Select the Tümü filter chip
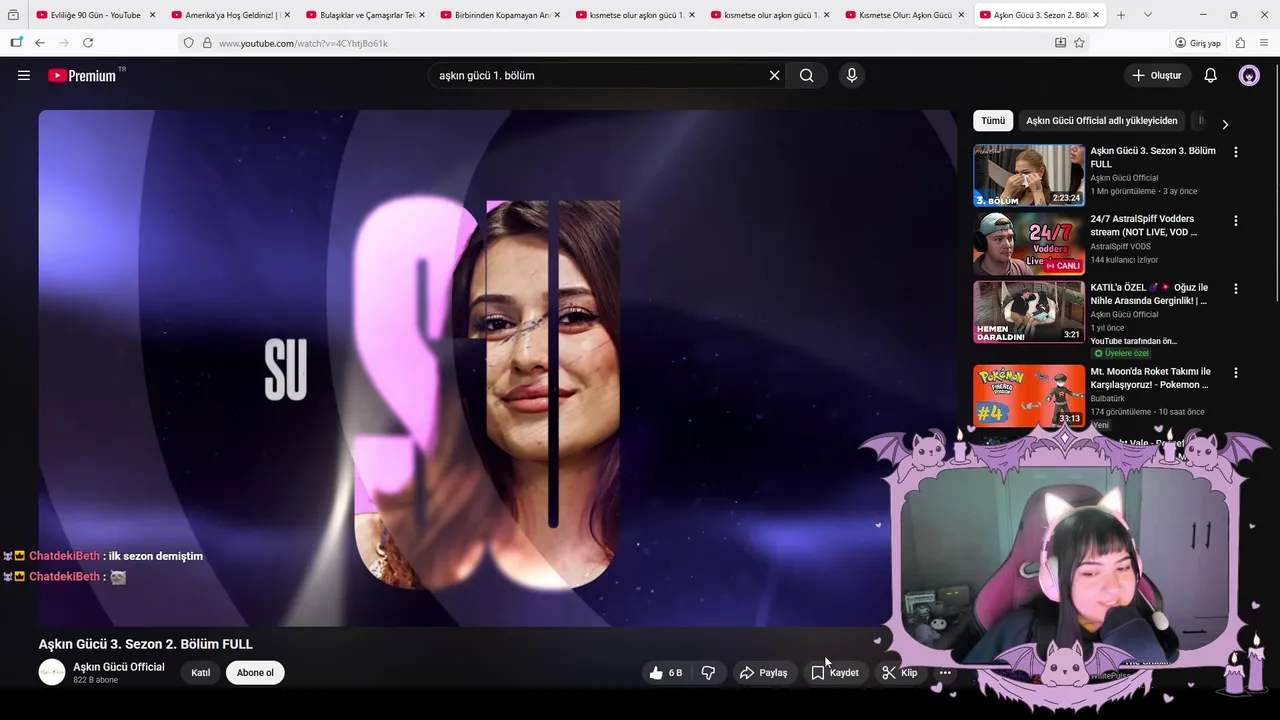 (993, 121)
